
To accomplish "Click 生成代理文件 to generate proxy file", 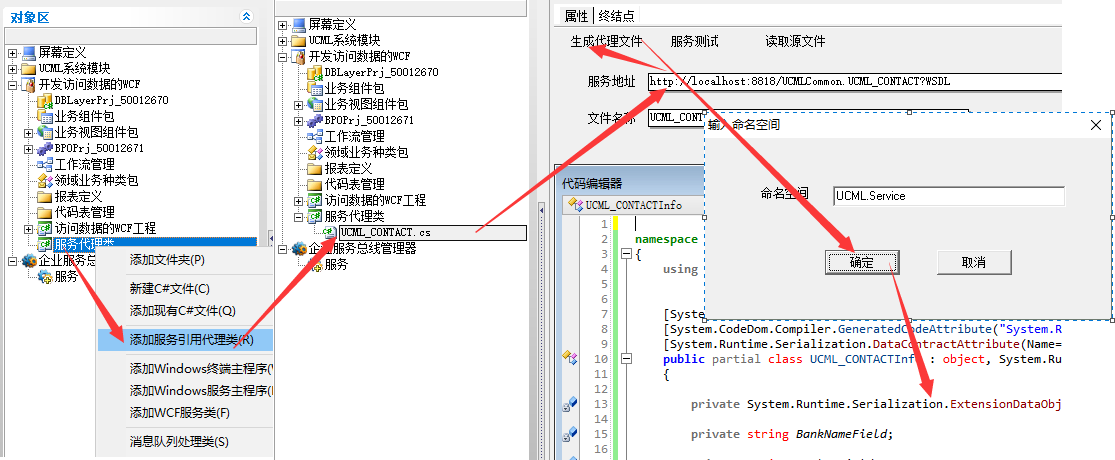I will click(x=606, y=42).
